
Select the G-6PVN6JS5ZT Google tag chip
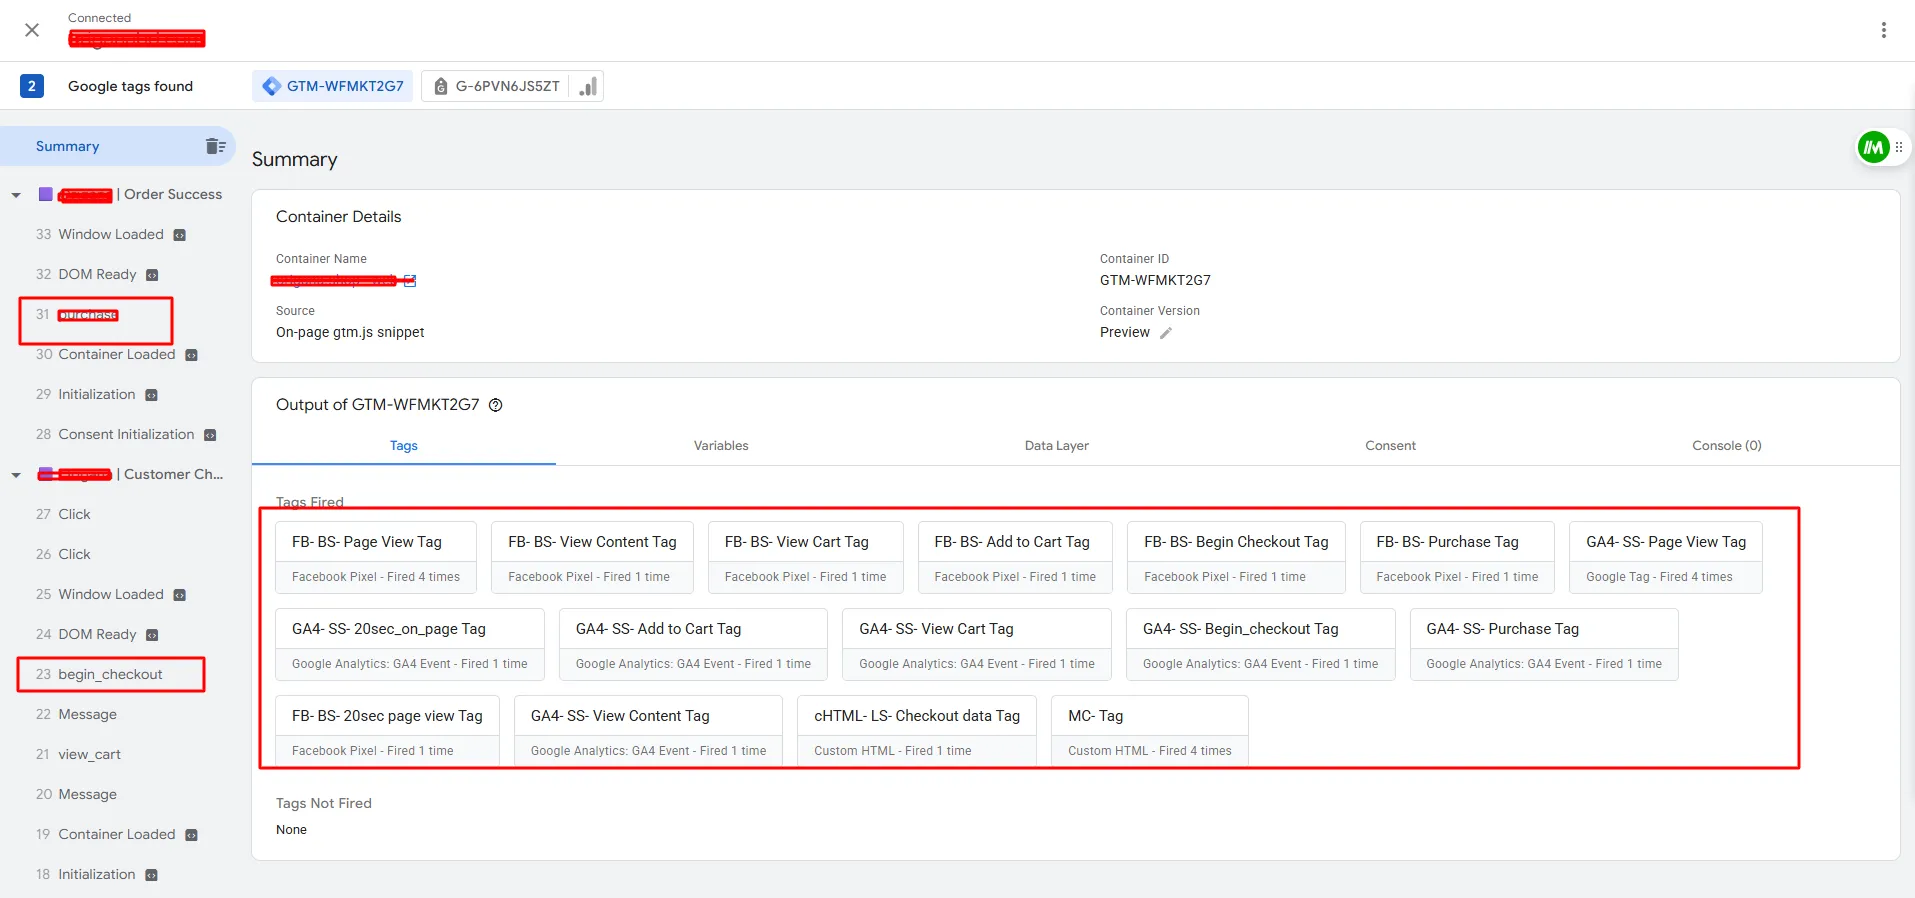497,86
